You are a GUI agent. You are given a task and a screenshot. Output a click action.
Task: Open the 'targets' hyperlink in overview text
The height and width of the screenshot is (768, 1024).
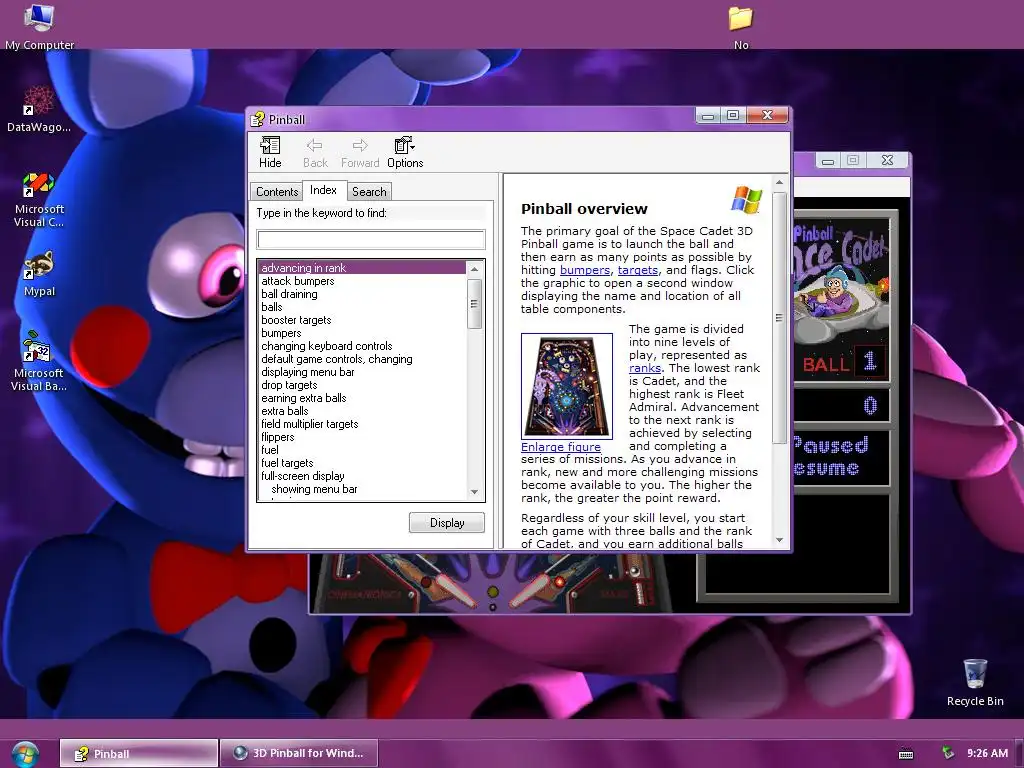[637, 270]
